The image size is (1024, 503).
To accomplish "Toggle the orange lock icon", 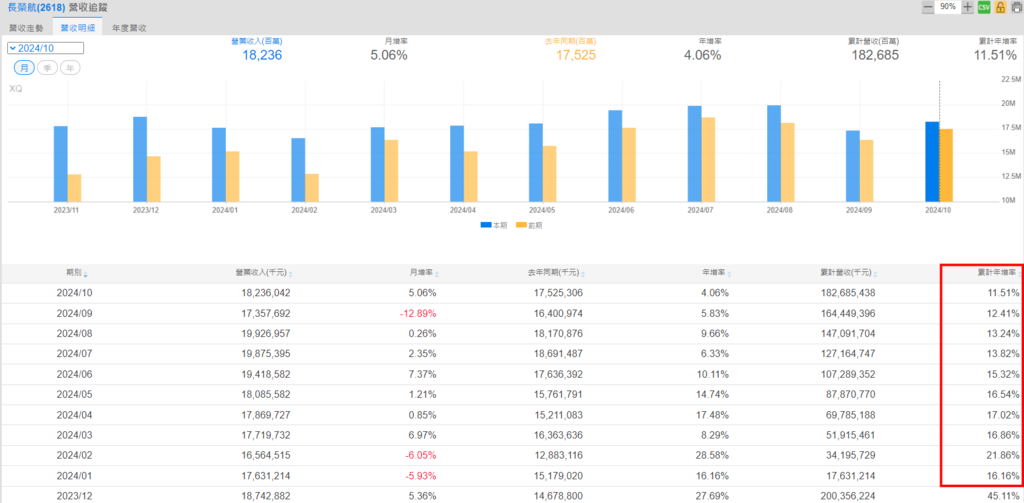I will coord(1000,7).
